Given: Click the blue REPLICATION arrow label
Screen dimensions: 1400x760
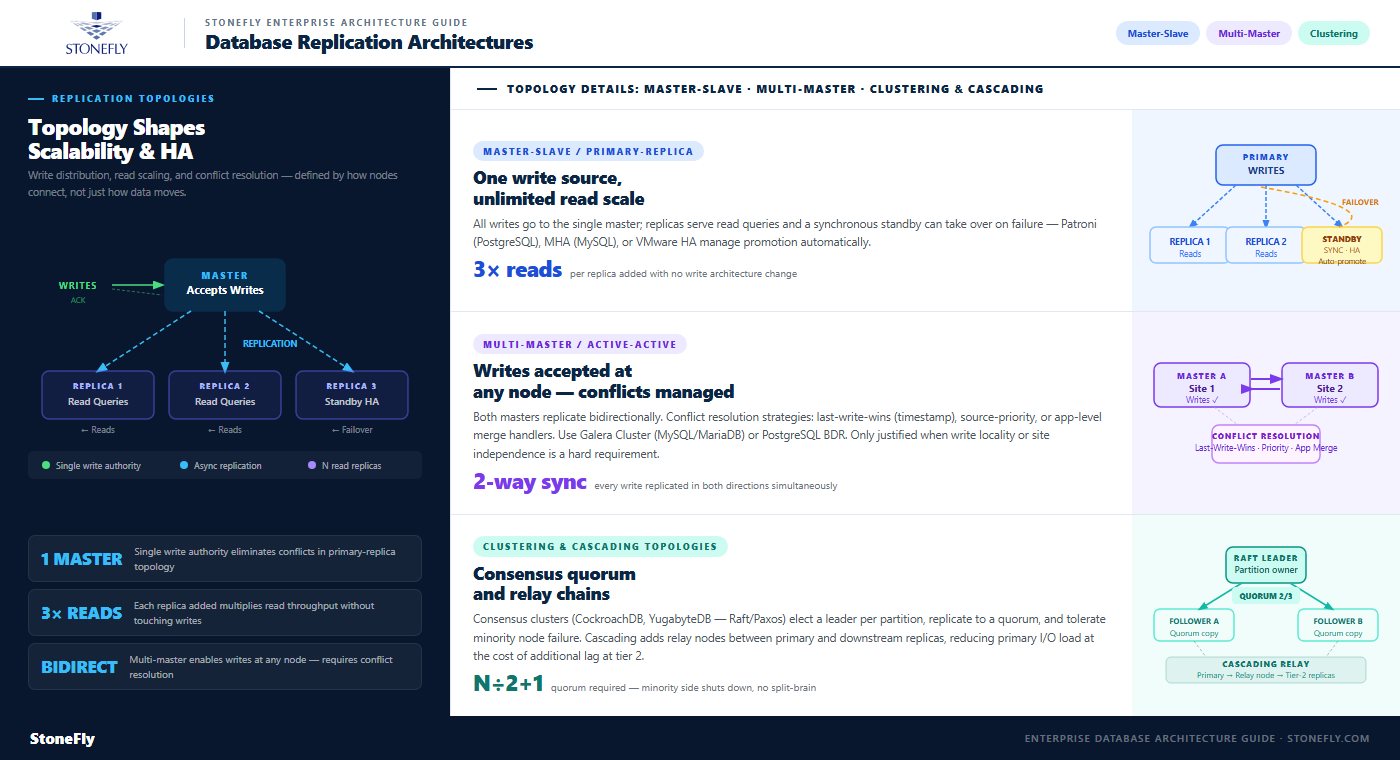Looking at the screenshot, I should [x=270, y=343].
